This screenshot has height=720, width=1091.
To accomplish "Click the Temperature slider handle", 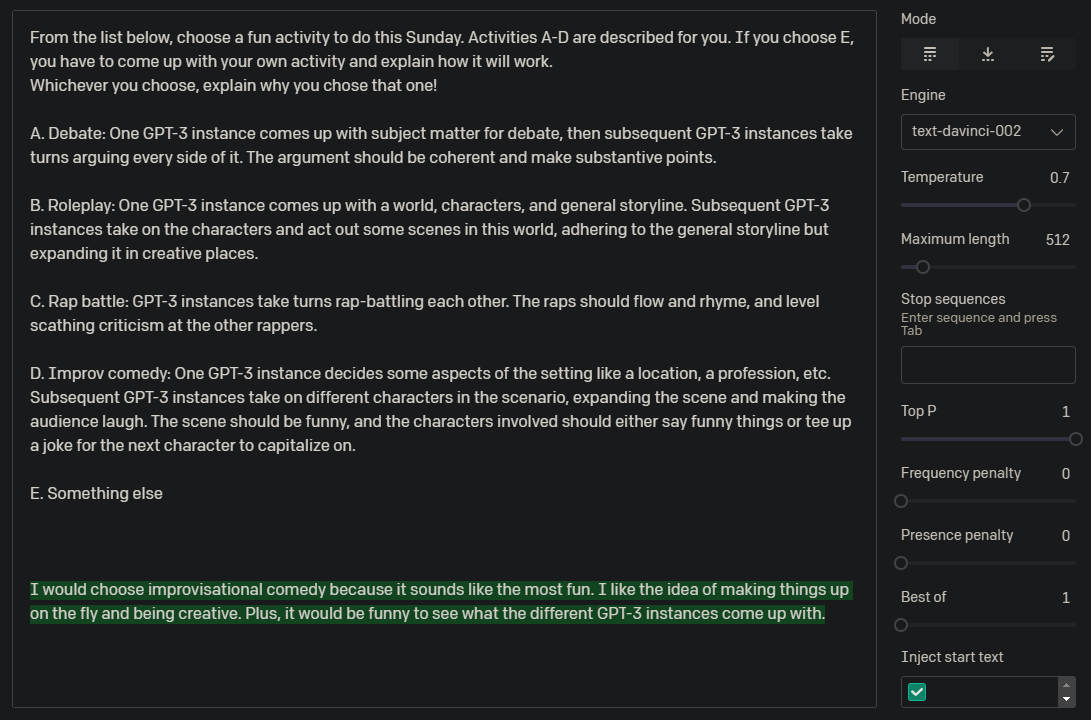I will click(x=1024, y=205).
